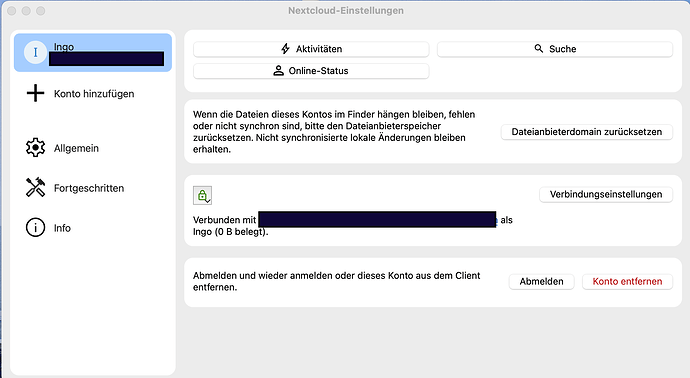The height and width of the screenshot is (378, 690).
Task: Click the Abmelden button
Action: click(541, 282)
